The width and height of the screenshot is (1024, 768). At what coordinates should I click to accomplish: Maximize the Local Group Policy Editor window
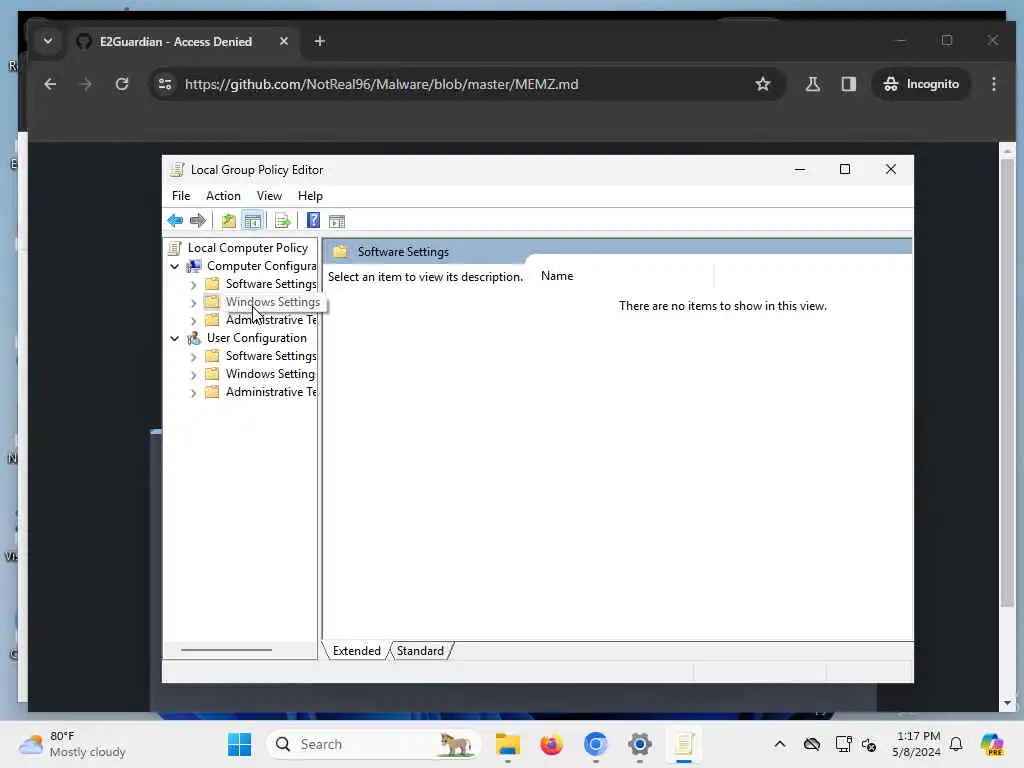click(x=844, y=170)
